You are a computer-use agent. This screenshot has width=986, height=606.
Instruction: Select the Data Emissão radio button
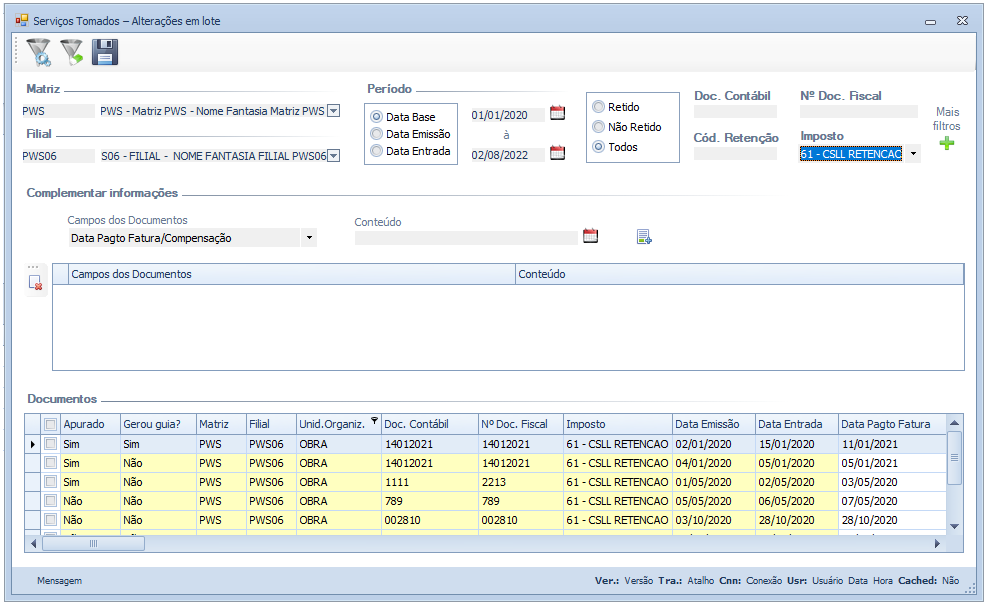coord(377,134)
